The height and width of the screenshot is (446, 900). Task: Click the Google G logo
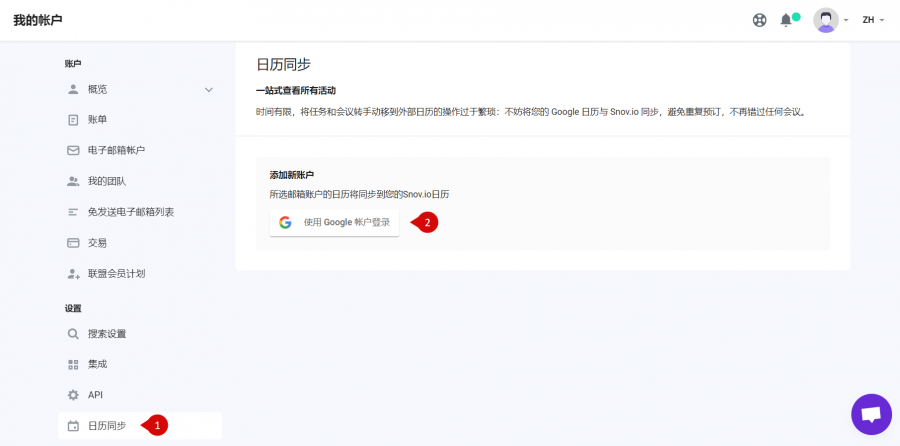click(x=285, y=223)
